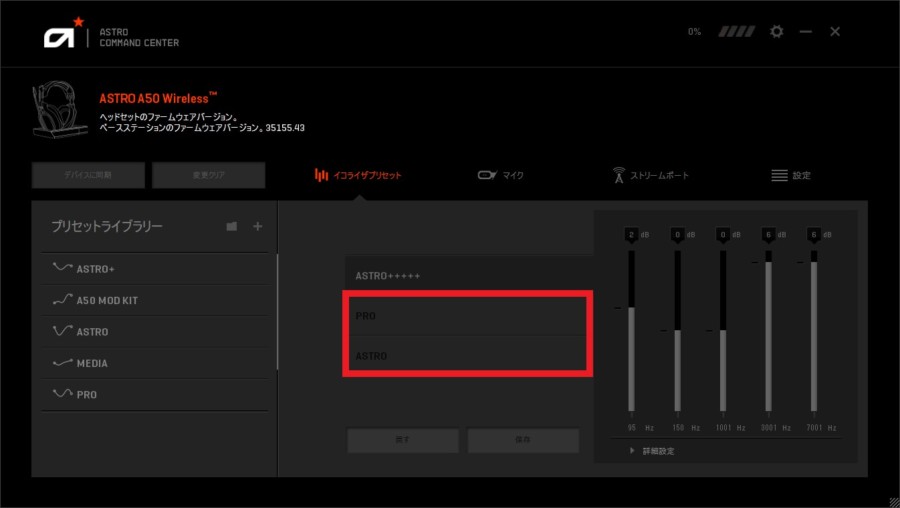Click the 150 Hz equalizer slider
Viewport: 900px width, 508px height.
677,331
